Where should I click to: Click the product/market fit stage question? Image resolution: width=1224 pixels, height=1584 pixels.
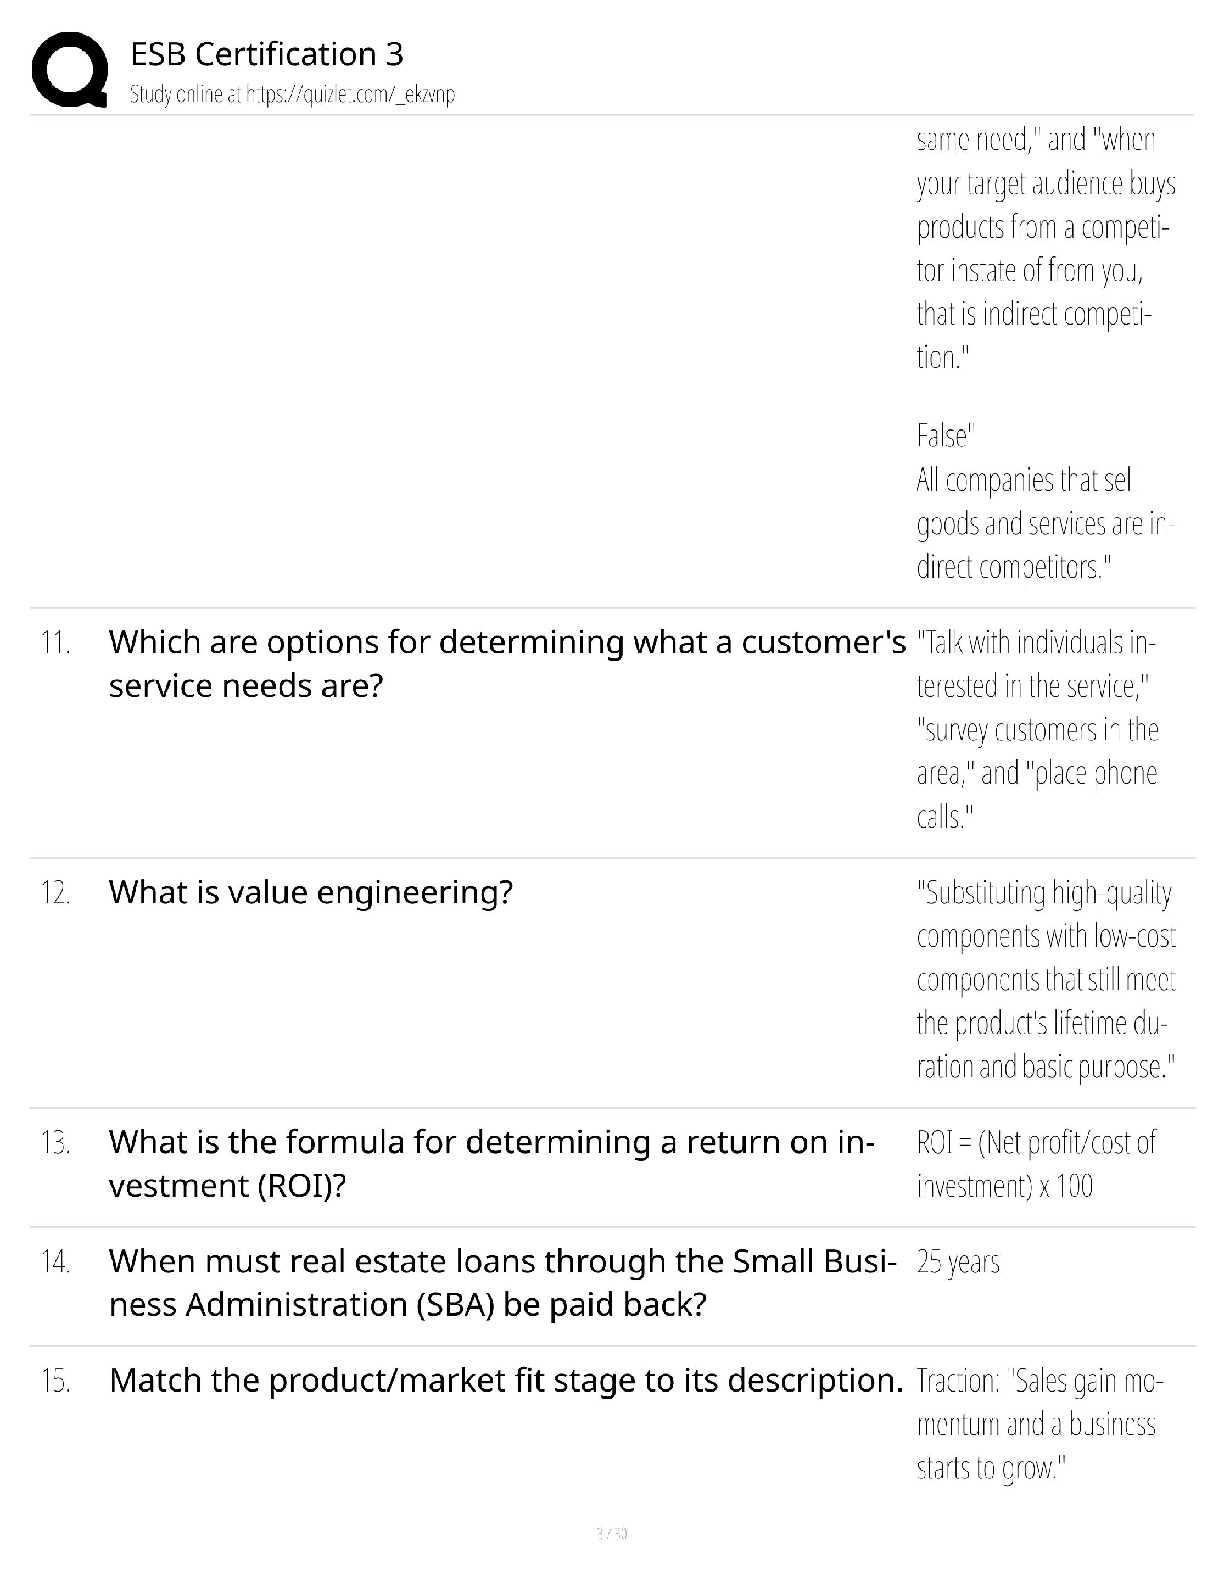point(507,1380)
